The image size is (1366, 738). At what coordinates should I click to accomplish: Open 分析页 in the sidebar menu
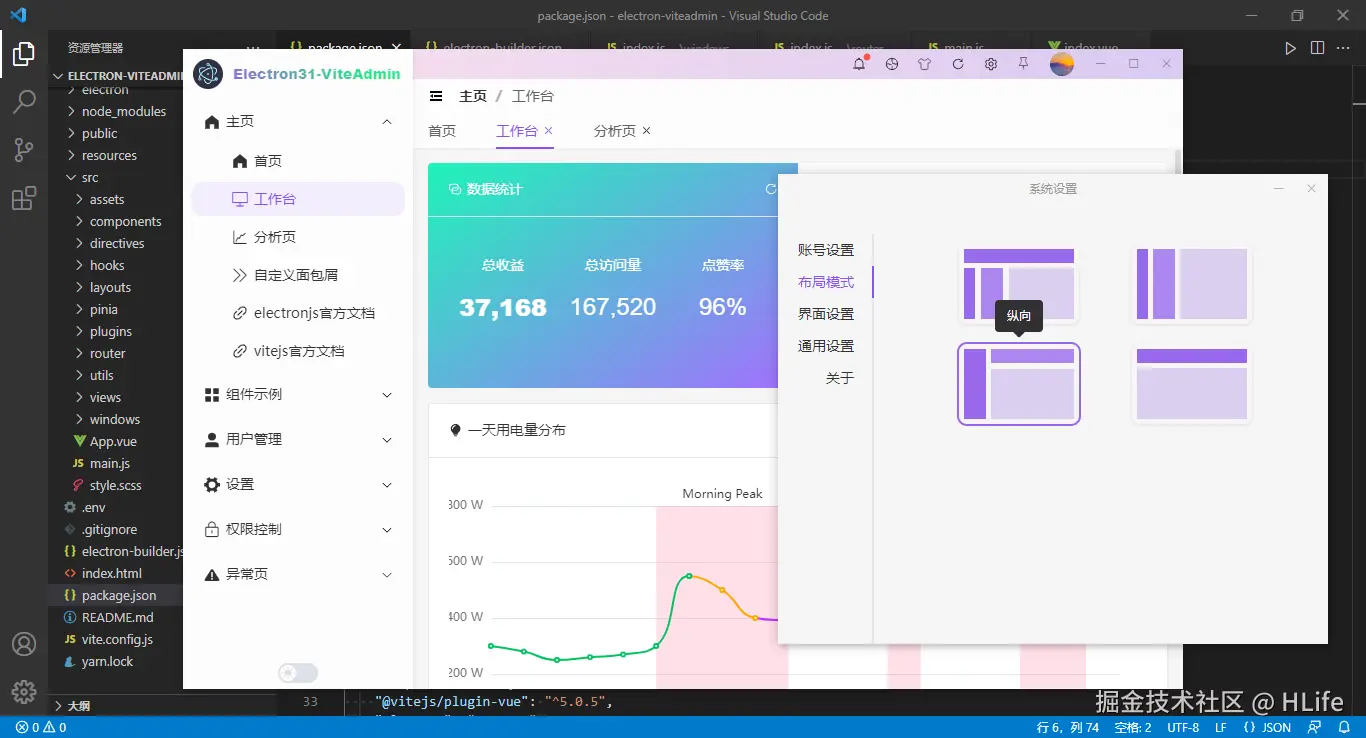(x=298, y=237)
